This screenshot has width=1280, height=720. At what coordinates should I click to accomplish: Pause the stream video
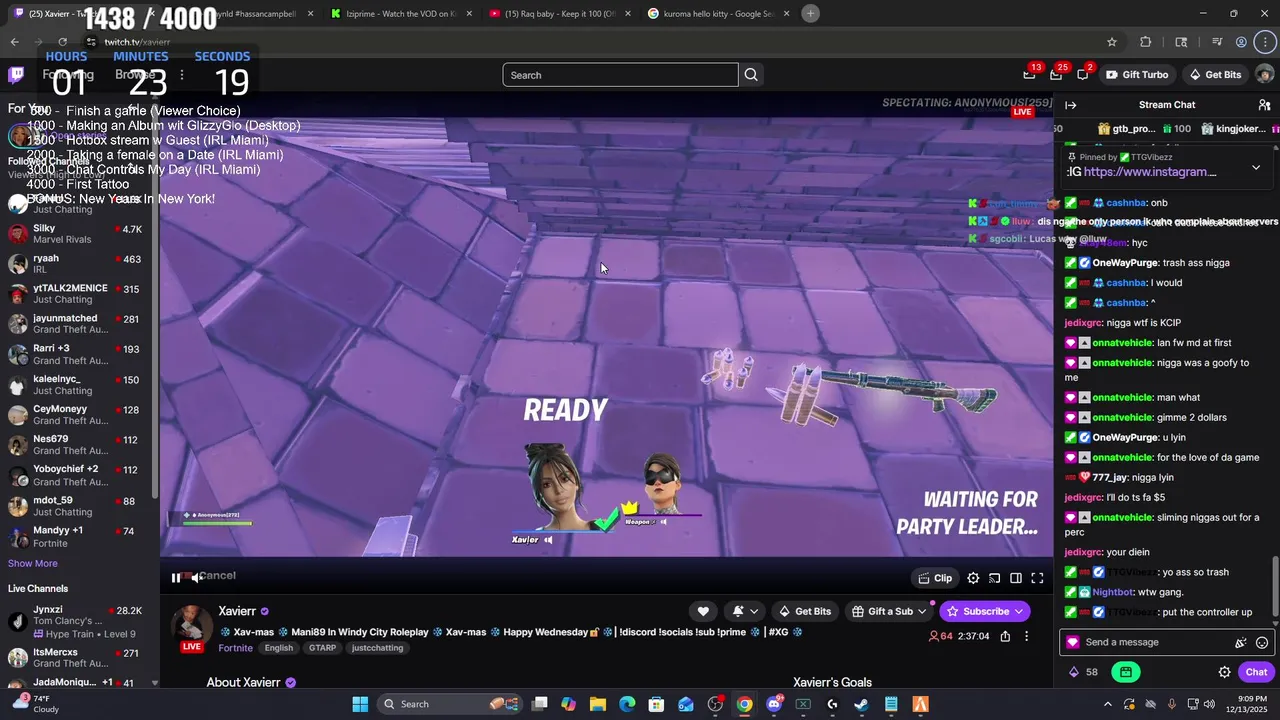point(176,577)
